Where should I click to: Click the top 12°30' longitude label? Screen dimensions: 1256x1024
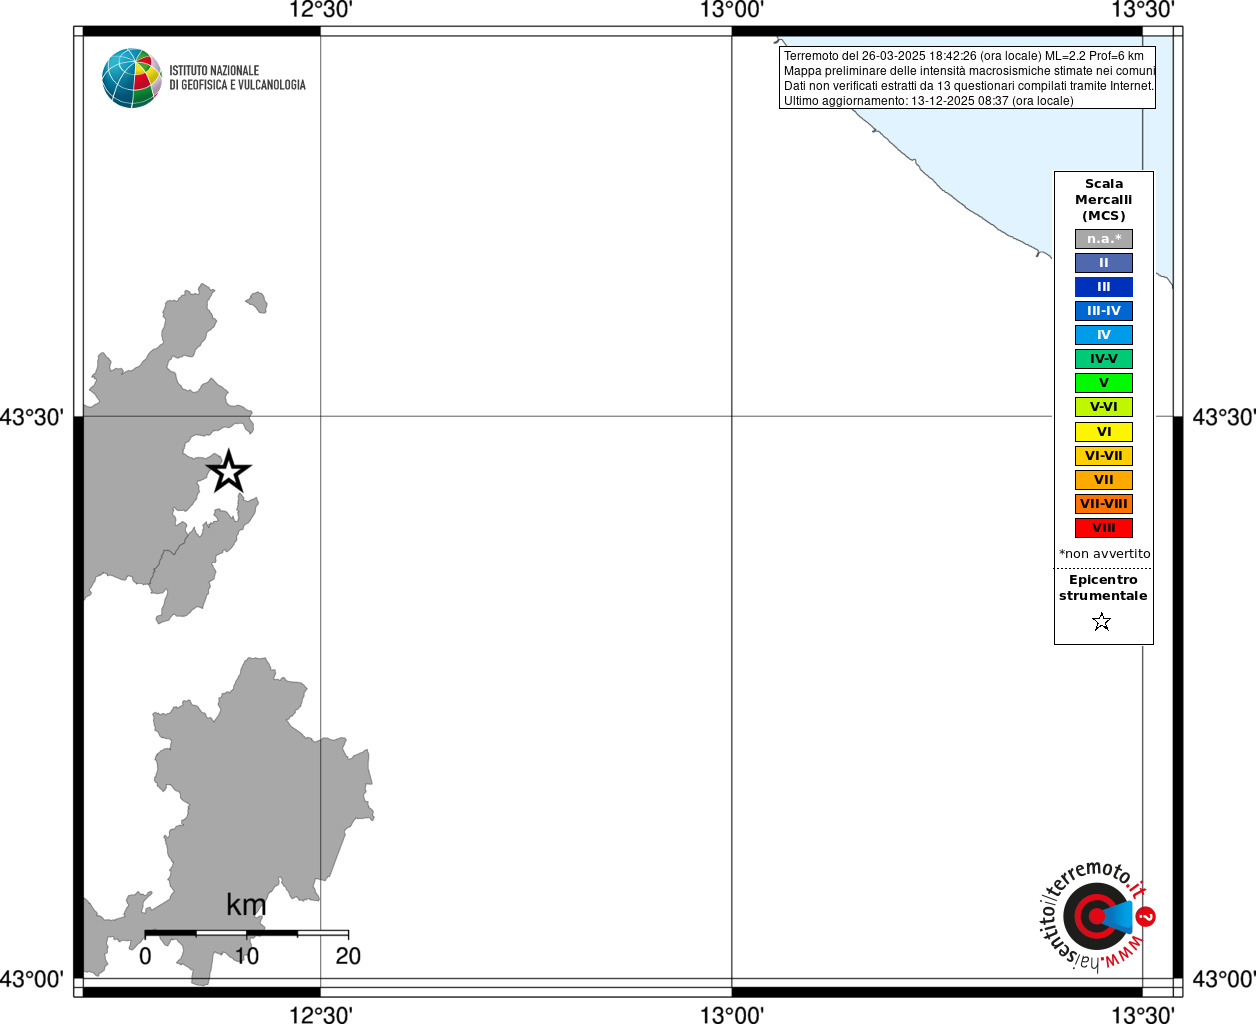coord(320,10)
